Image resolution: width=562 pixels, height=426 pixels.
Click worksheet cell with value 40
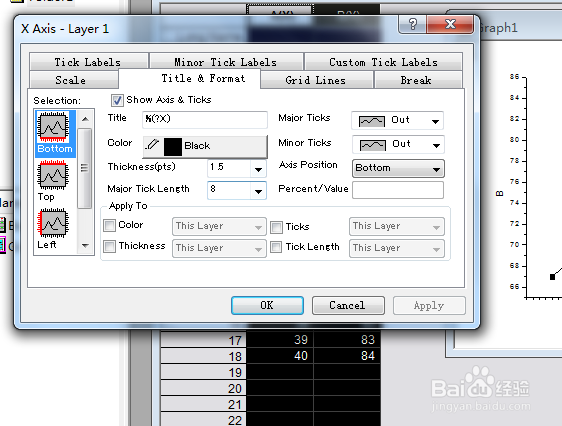point(280,356)
